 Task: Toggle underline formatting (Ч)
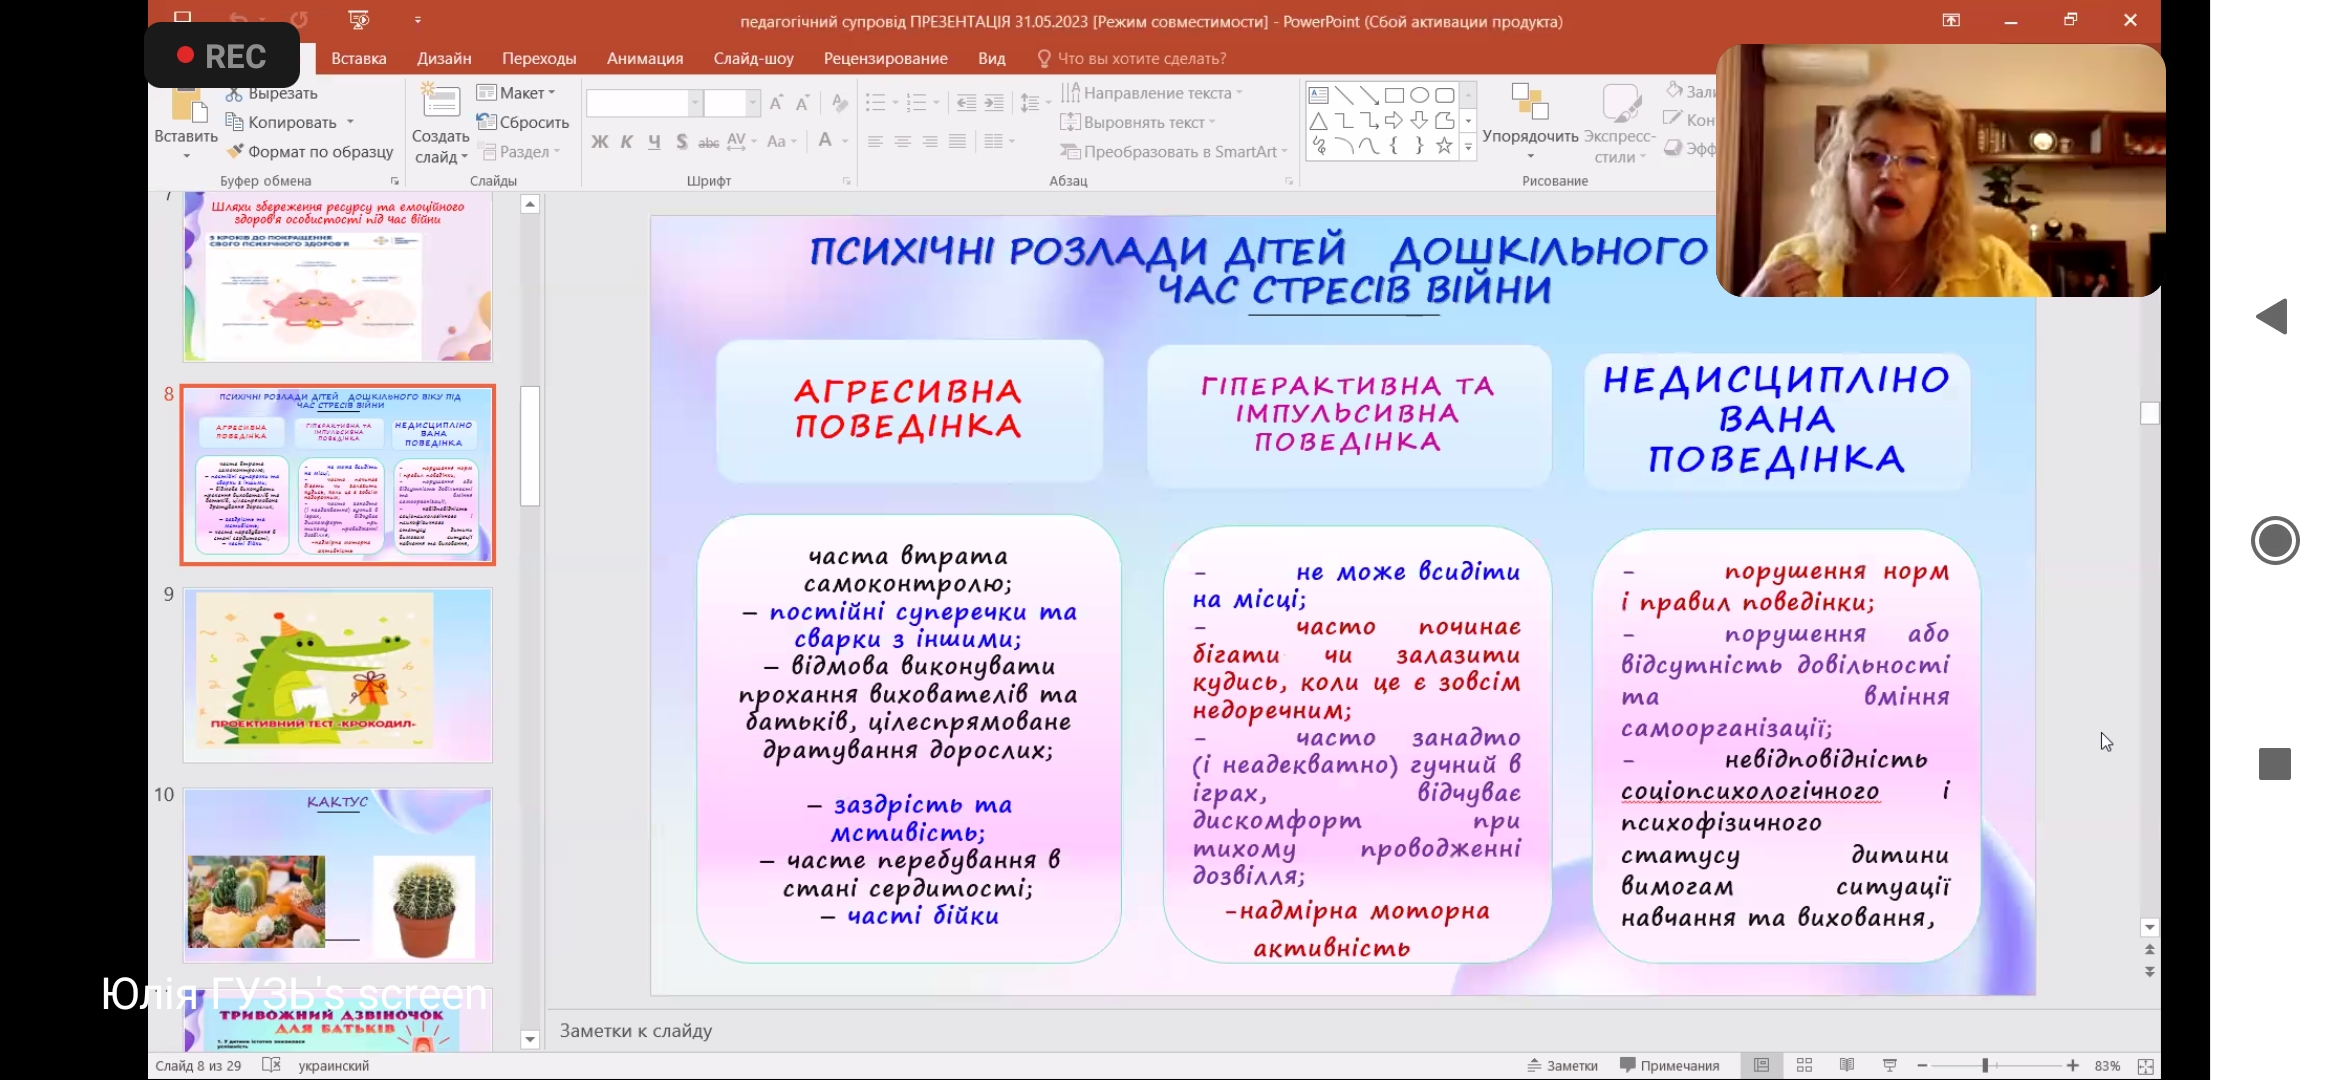tap(654, 142)
